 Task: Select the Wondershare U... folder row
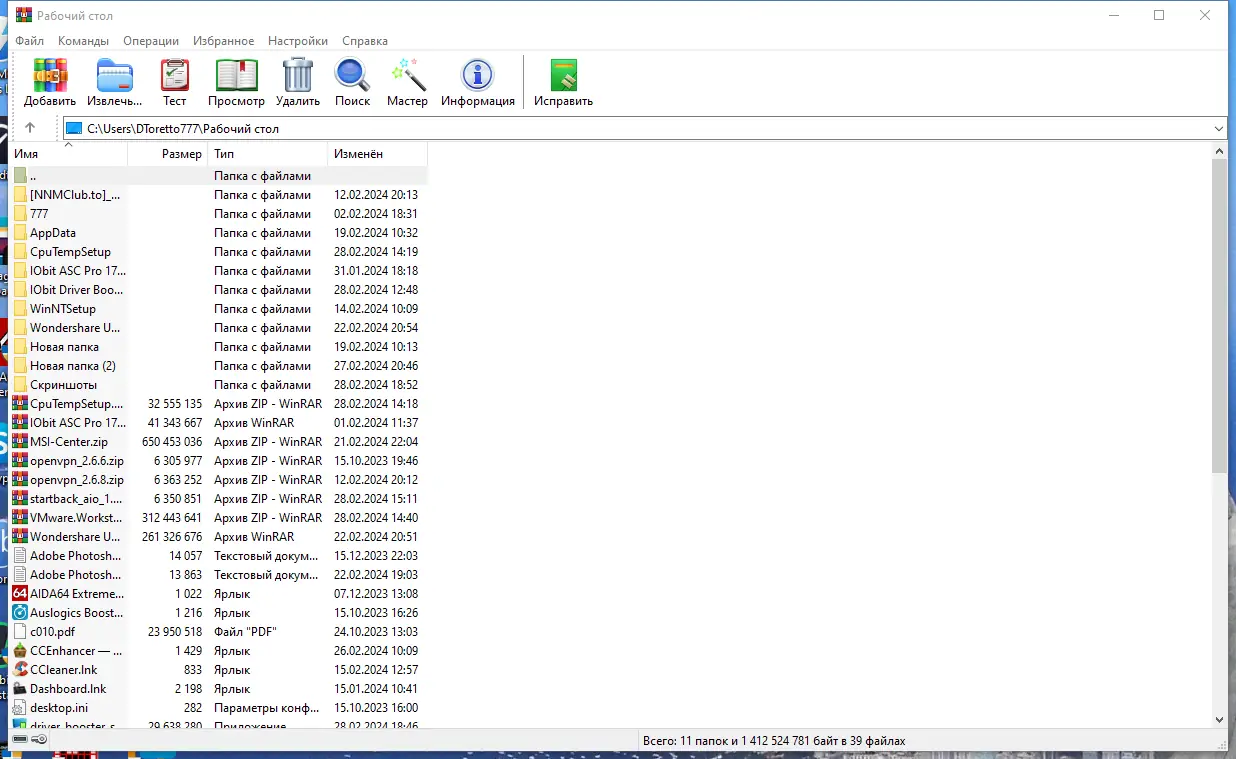tap(219, 327)
